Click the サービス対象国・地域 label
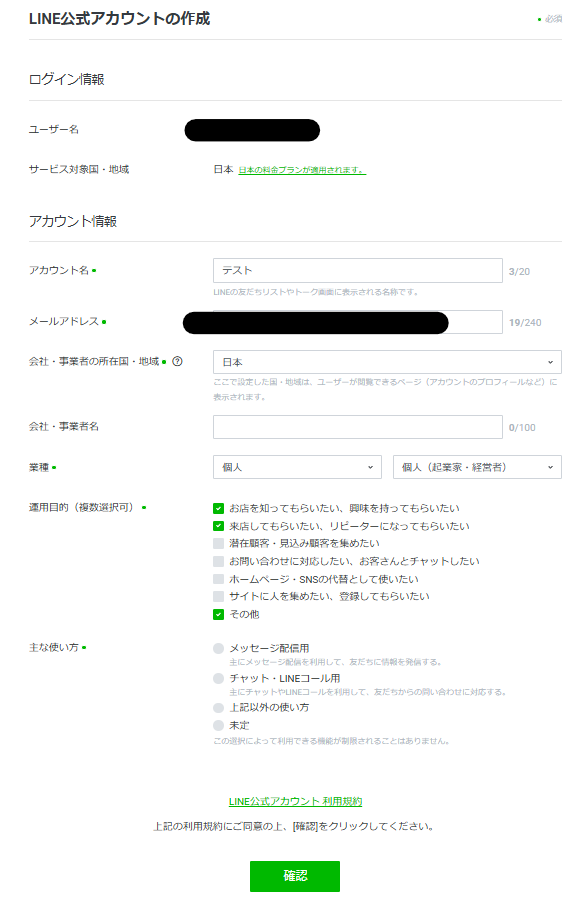 tap(79, 169)
